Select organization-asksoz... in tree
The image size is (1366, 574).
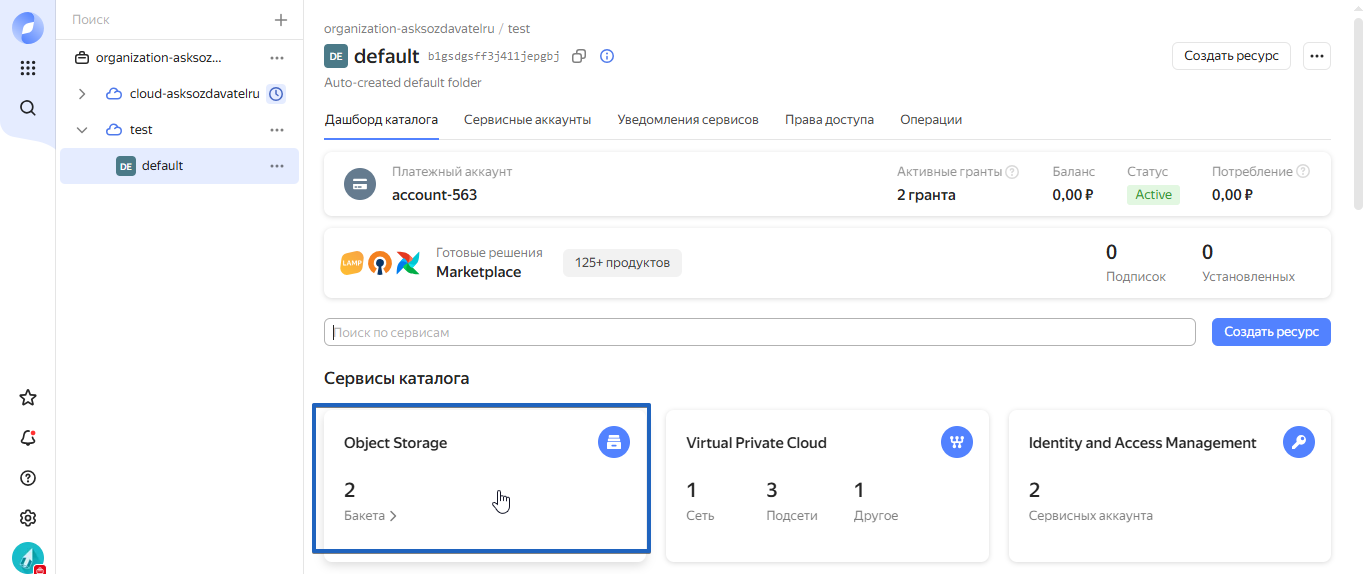[x=159, y=58]
